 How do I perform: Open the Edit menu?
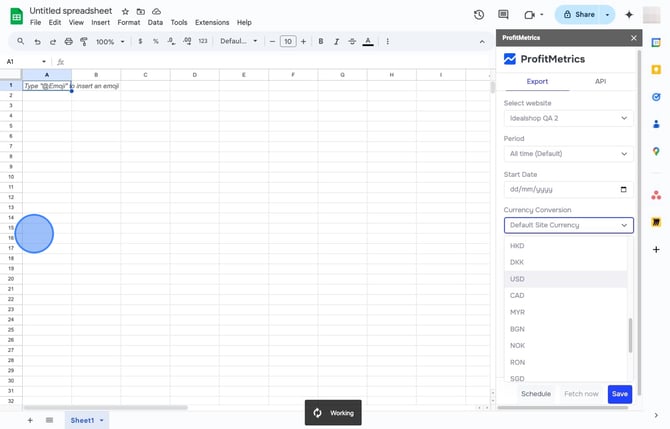[x=55, y=22]
